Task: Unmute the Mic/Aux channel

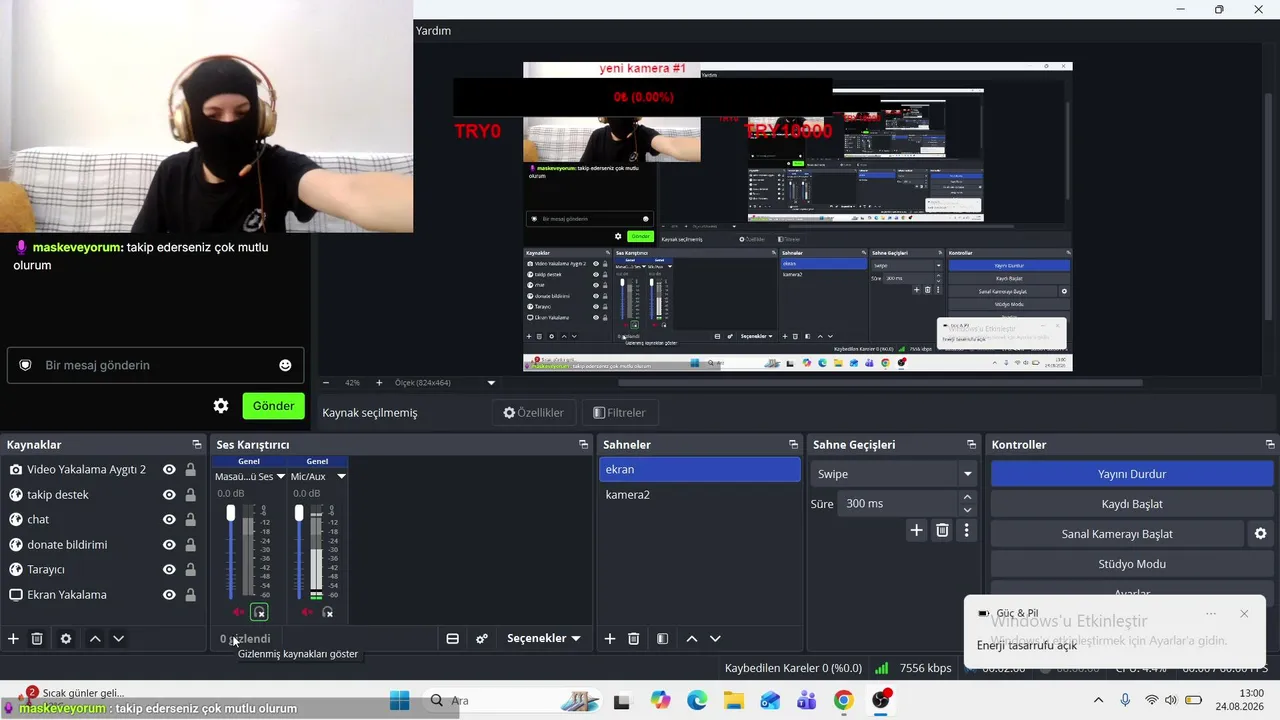Action: click(x=307, y=612)
